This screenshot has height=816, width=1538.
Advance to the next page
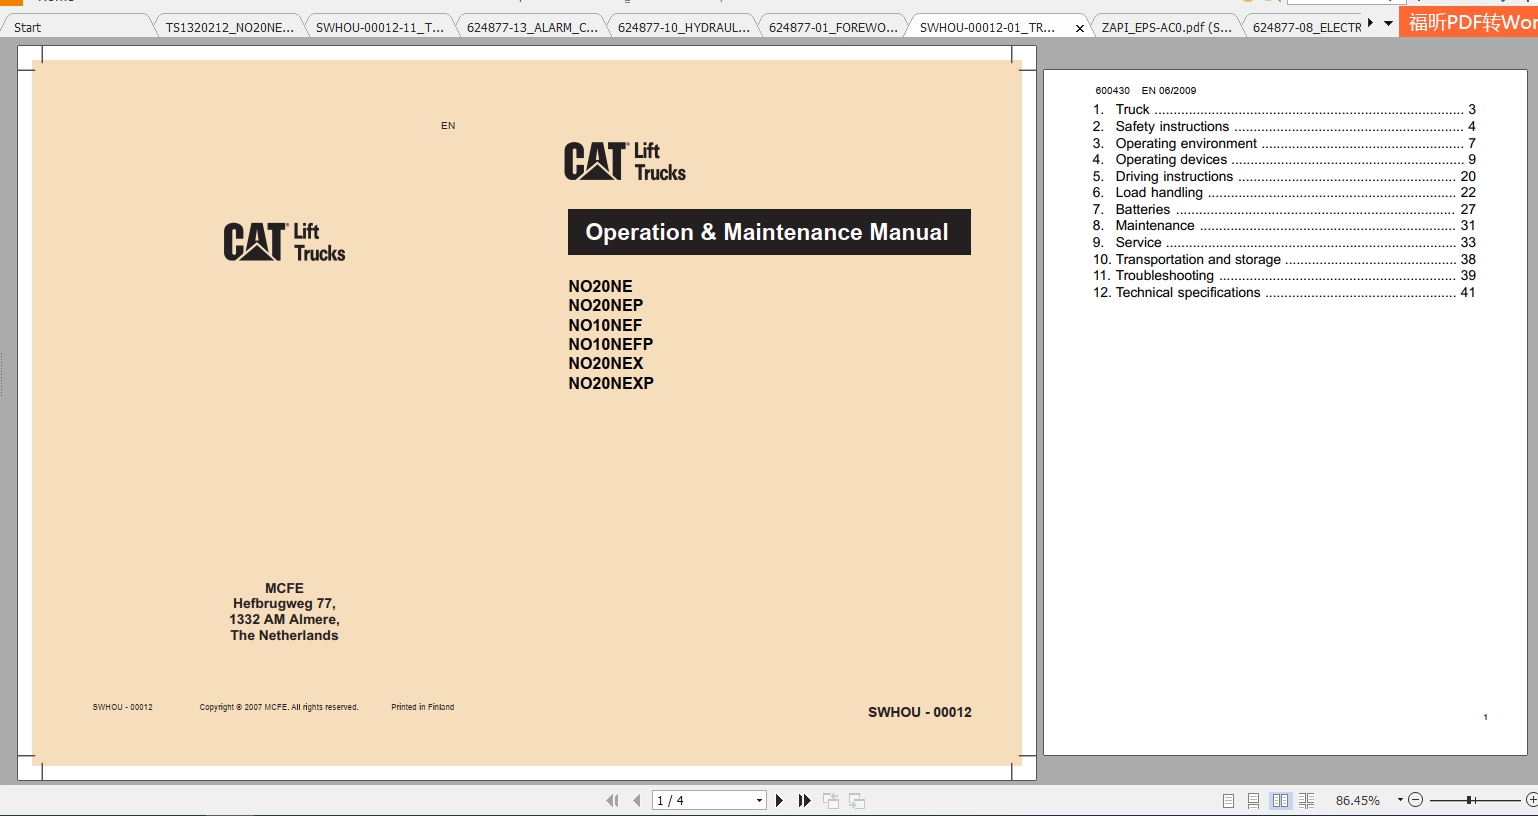(779, 800)
